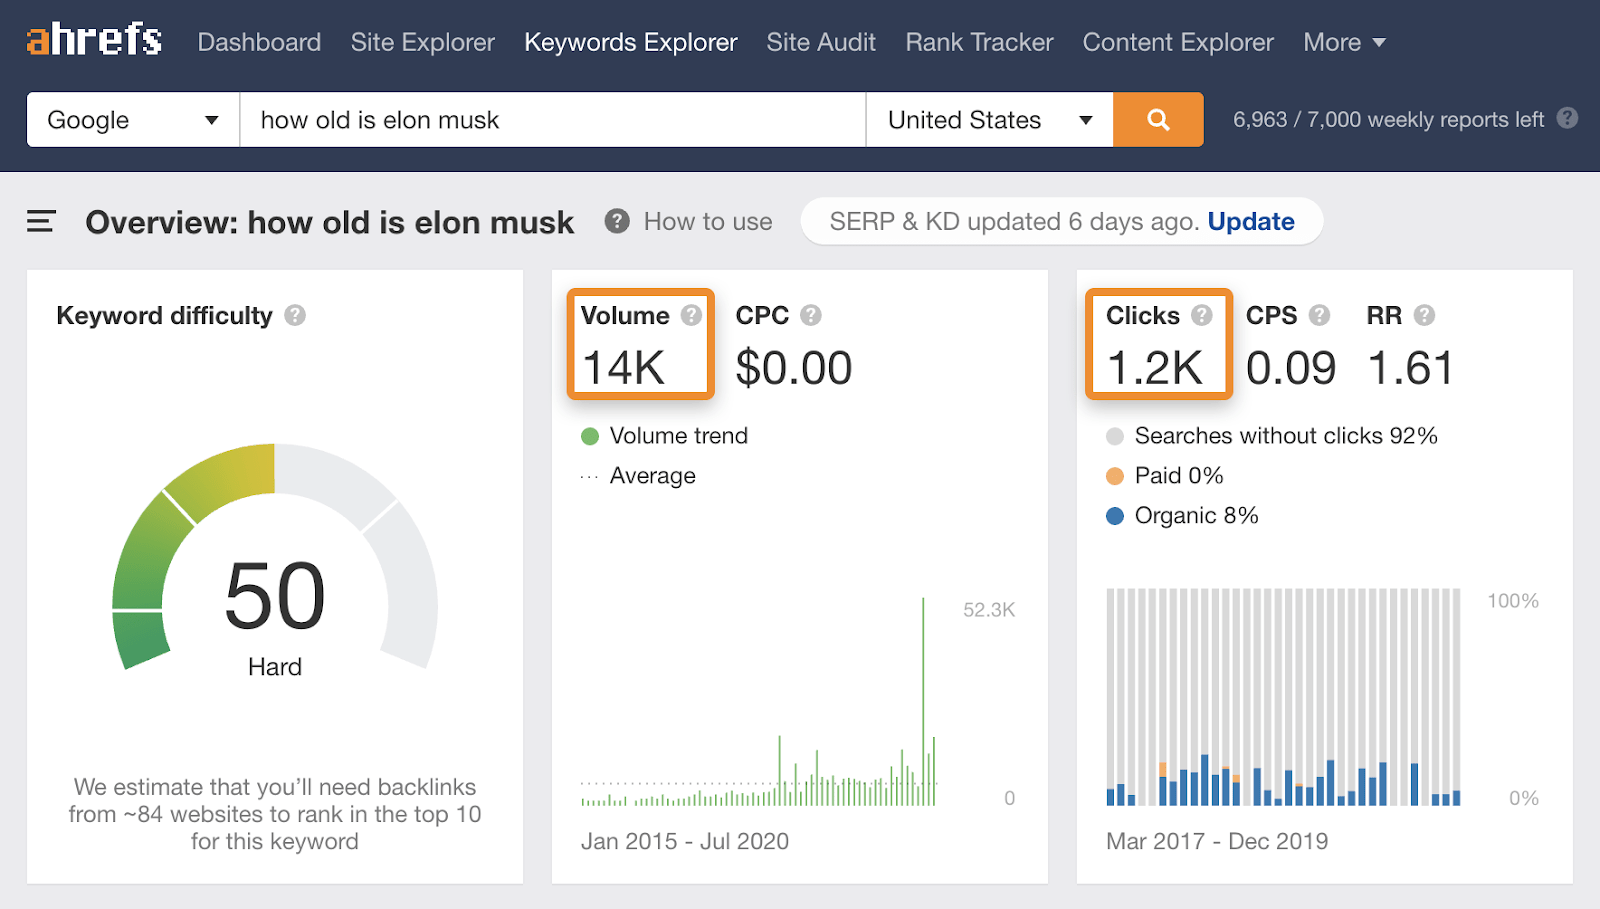Open the Google search engine dropdown
Viewport: 1600px width, 909px height.
[131, 119]
